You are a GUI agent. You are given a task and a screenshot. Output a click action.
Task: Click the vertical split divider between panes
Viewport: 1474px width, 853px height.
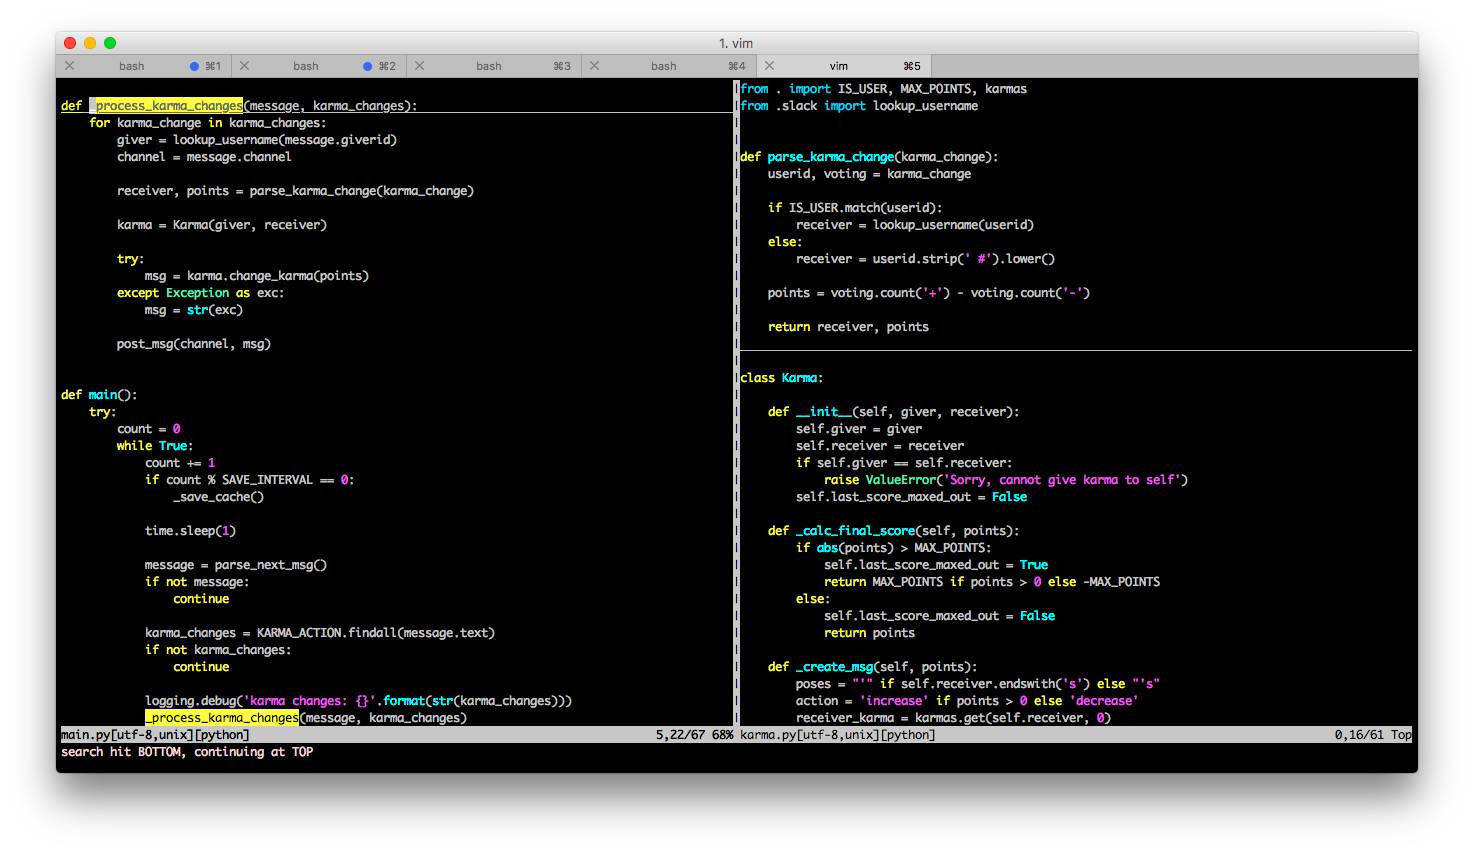736,400
